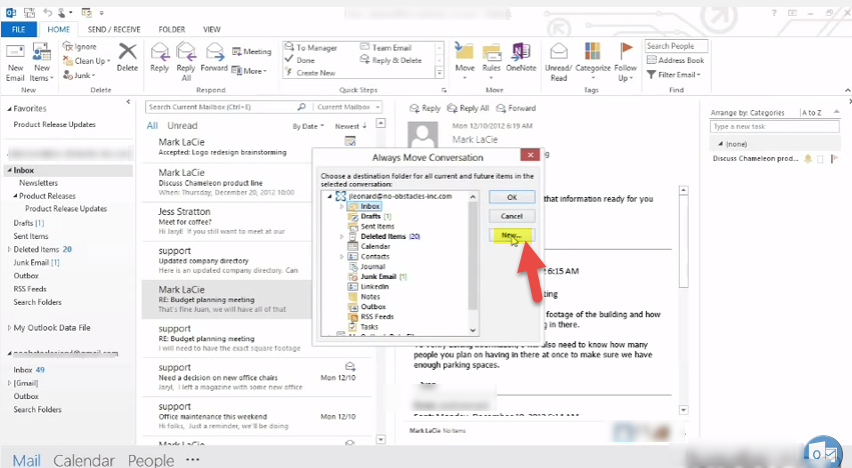Open the Move folder menu
The height and width of the screenshot is (468, 852).
pyautogui.click(x=465, y=62)
